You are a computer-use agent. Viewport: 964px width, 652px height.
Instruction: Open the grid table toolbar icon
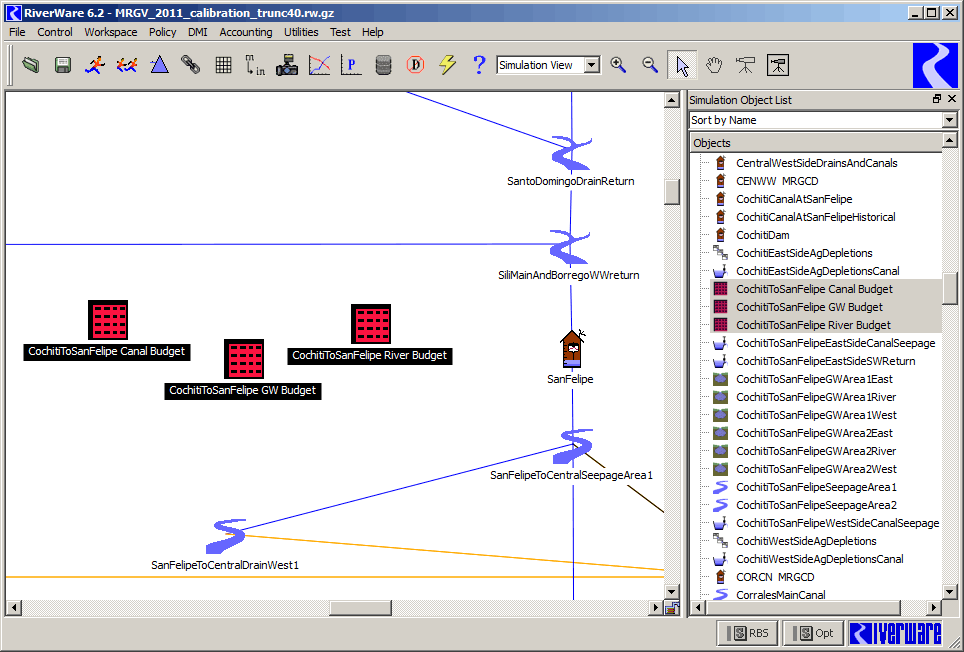click(x=223, y=65)
